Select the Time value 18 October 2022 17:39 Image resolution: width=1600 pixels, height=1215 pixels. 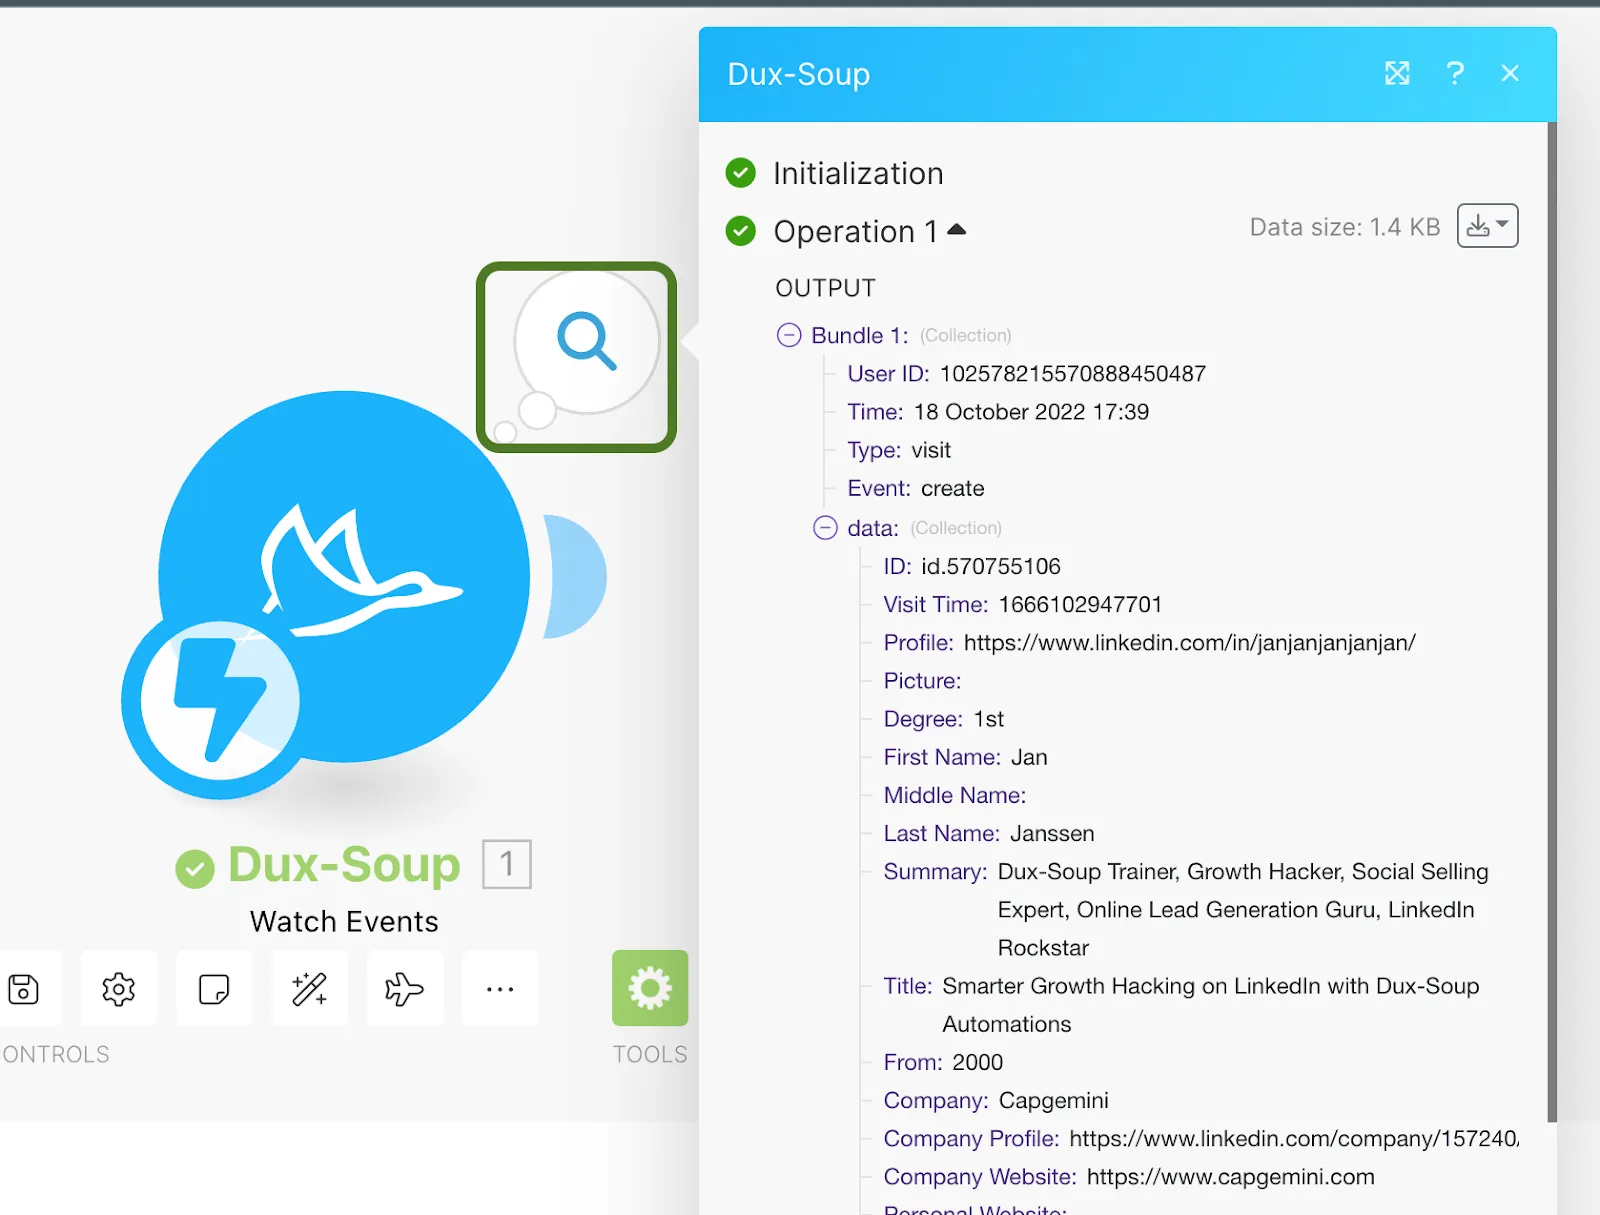(1031, 412)
